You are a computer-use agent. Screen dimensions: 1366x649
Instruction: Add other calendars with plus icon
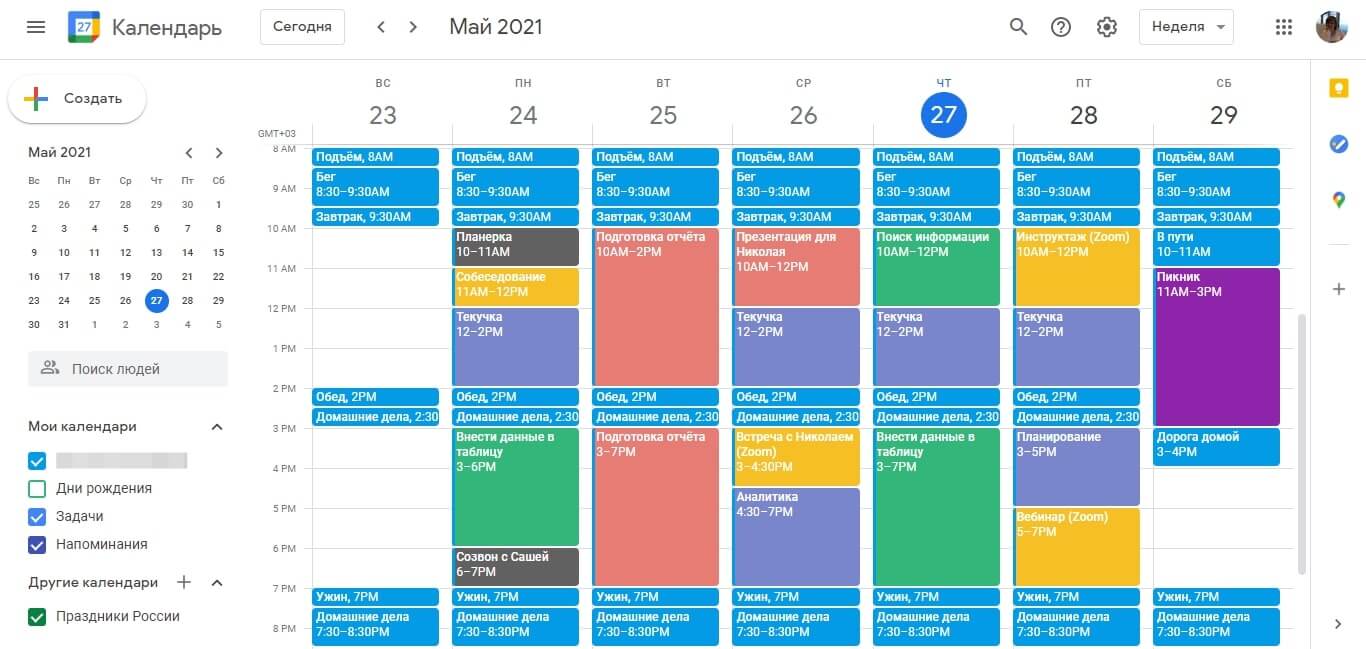[183, 582]
